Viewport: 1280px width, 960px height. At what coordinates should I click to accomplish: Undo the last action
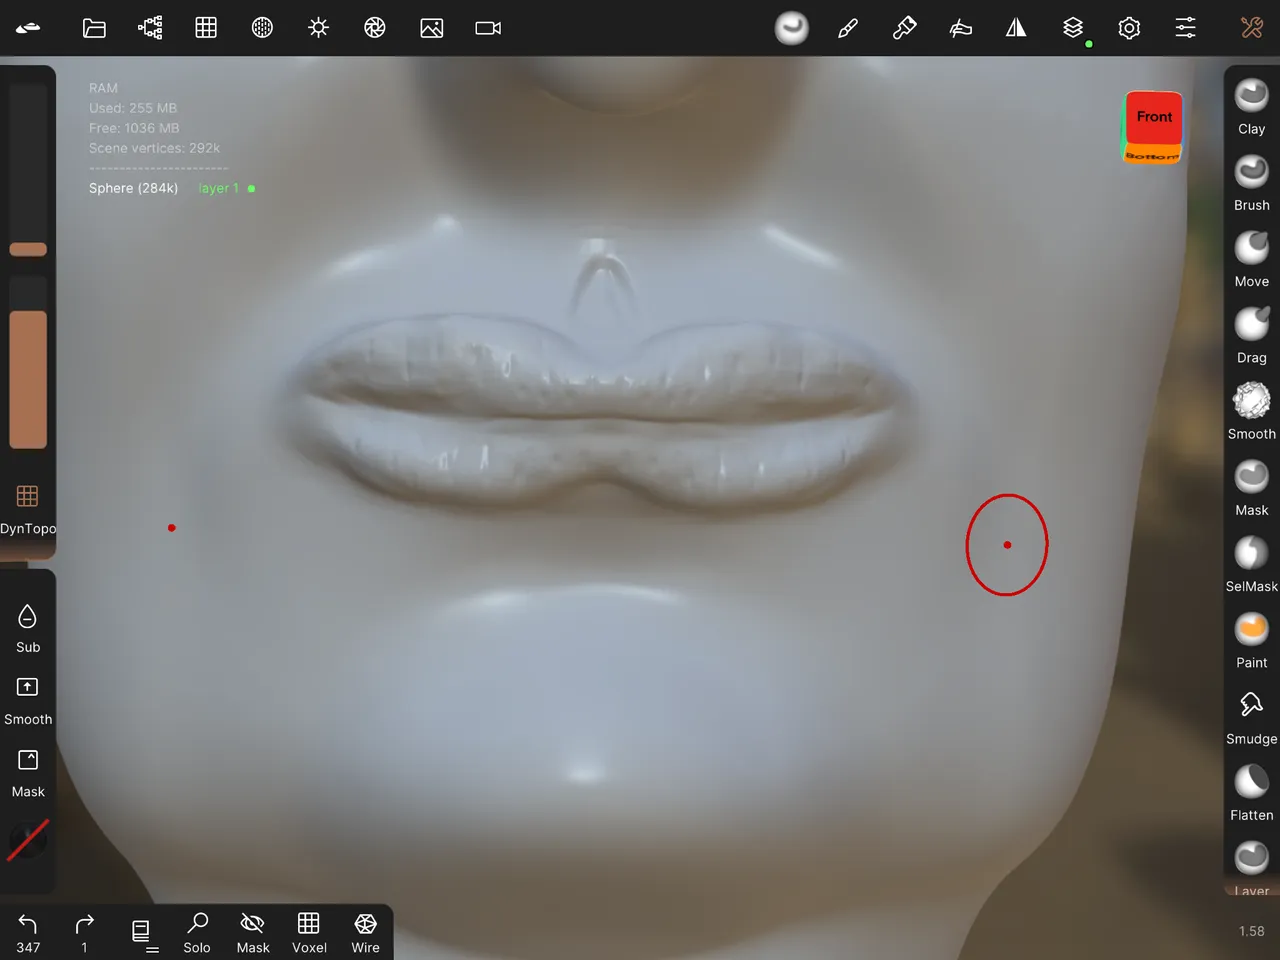(x=28, y=933)
